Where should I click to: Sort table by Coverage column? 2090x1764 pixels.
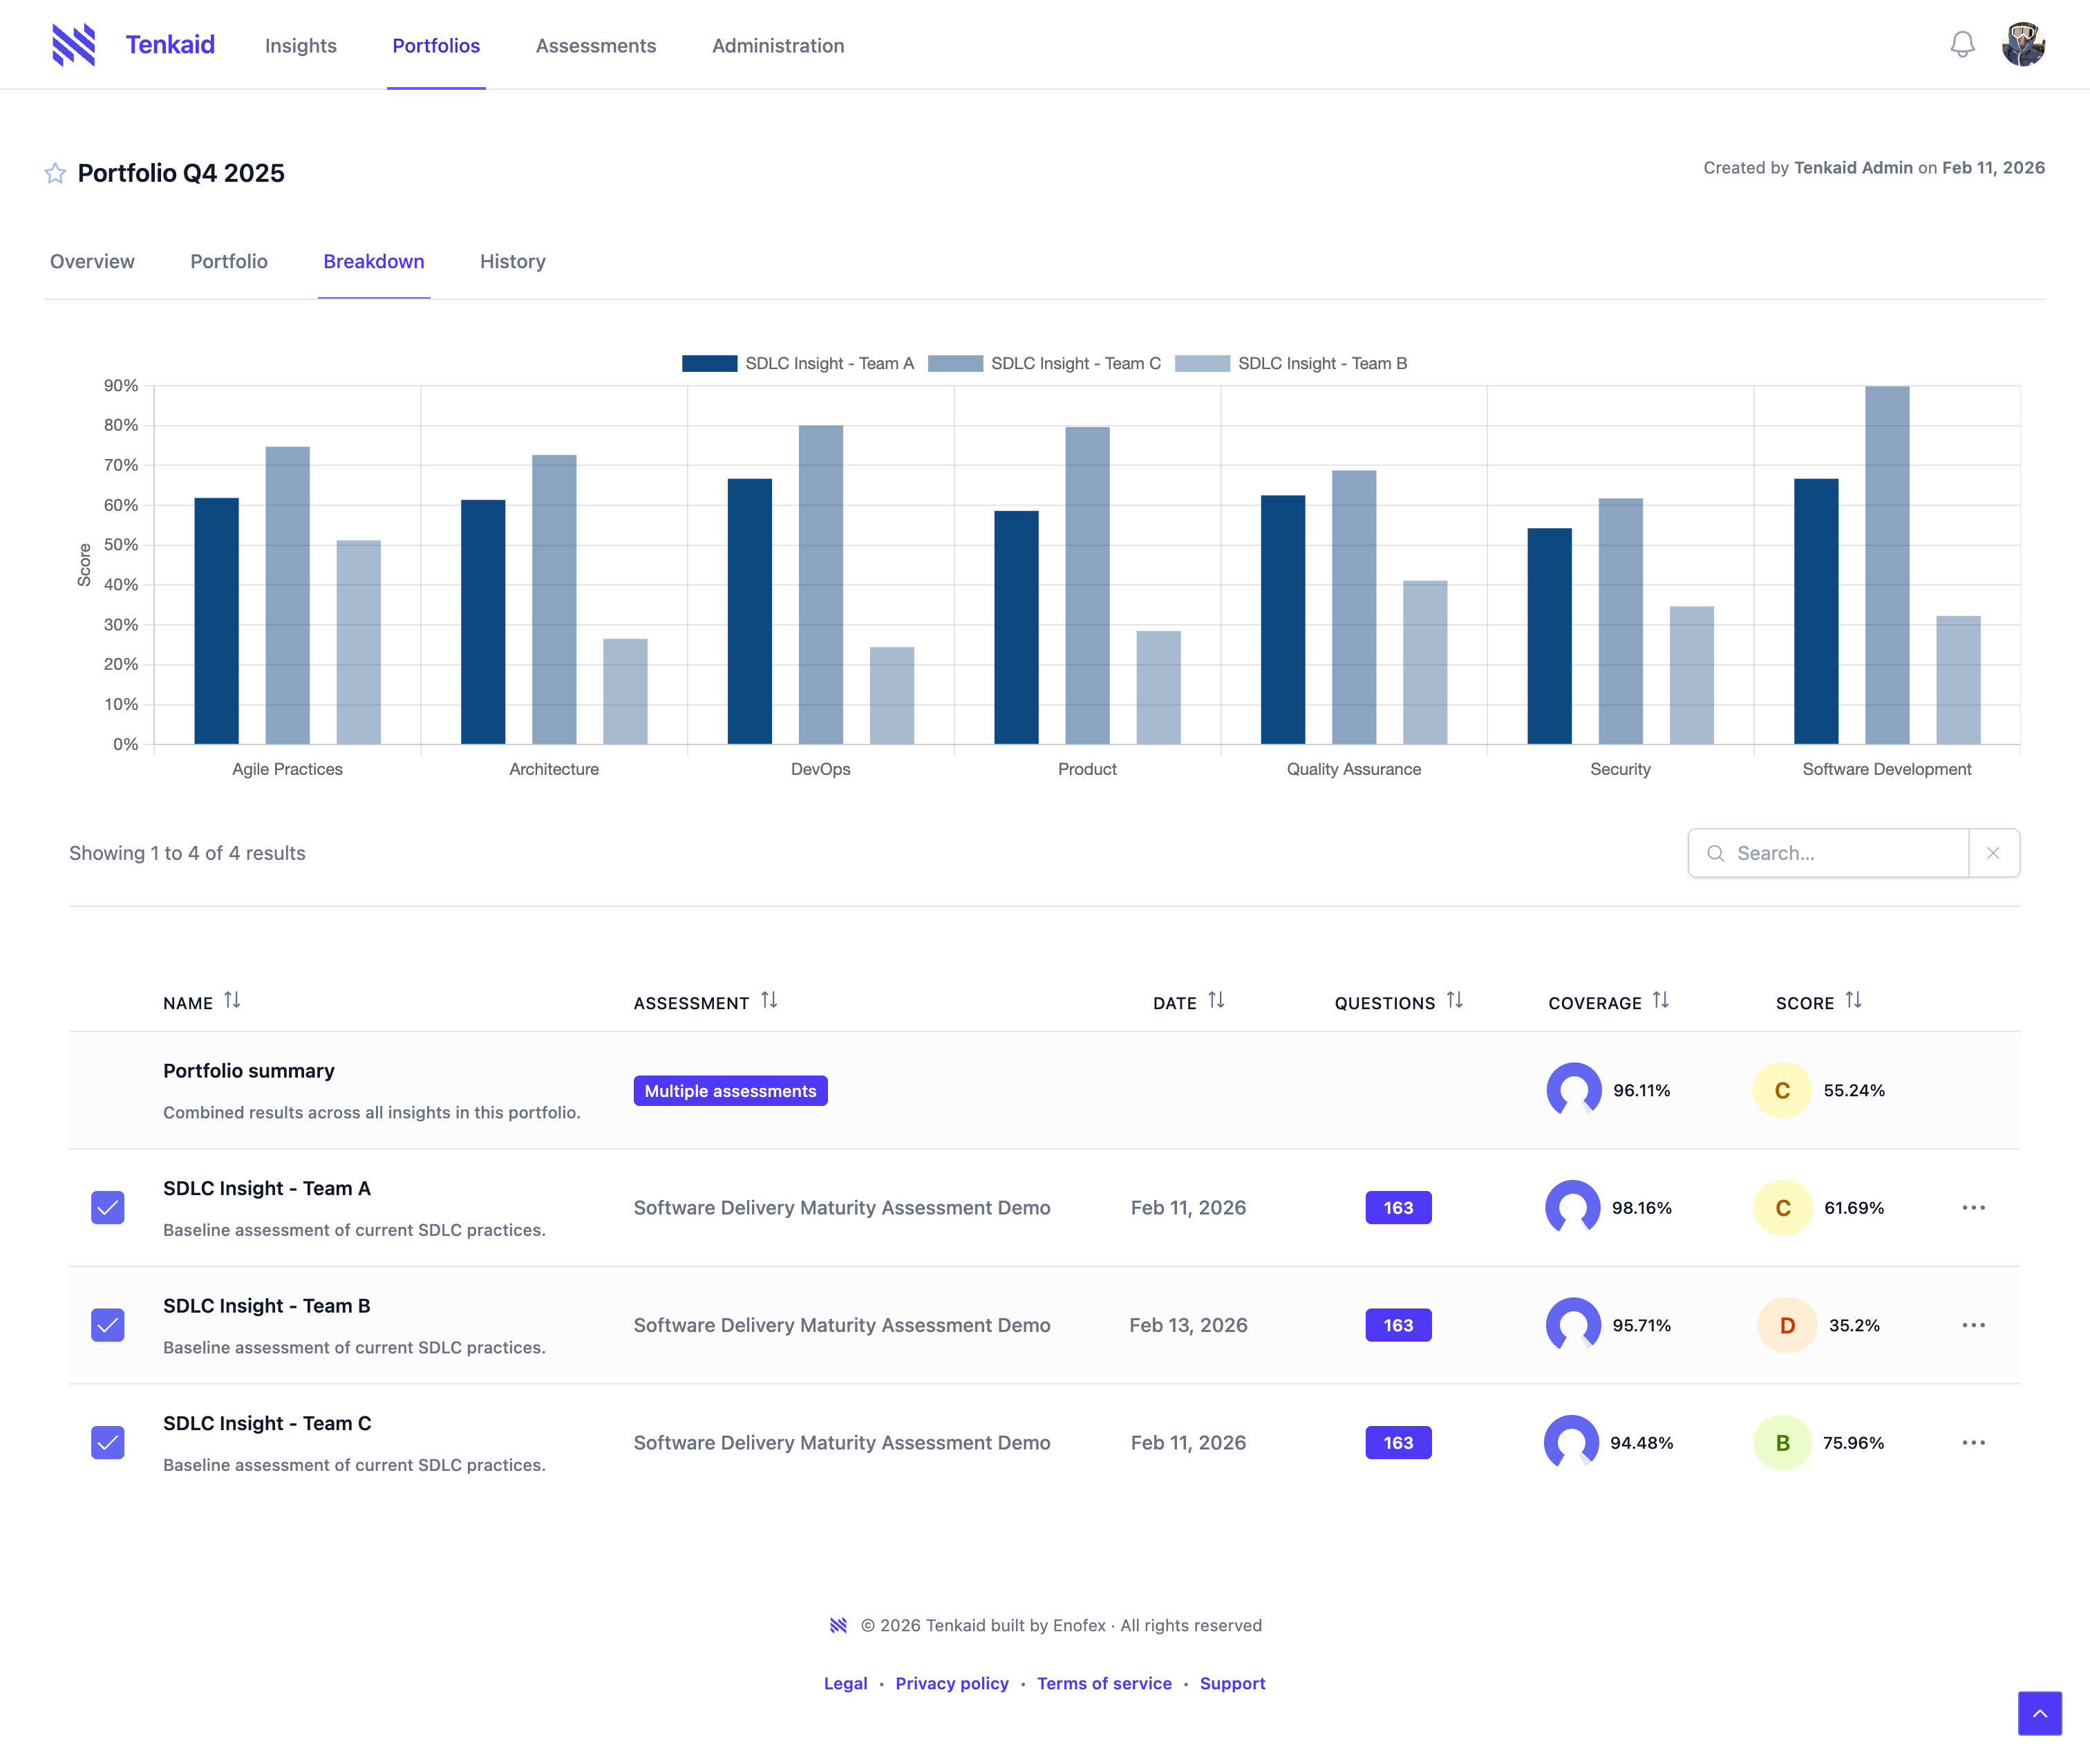[x=1660, y=1001]
